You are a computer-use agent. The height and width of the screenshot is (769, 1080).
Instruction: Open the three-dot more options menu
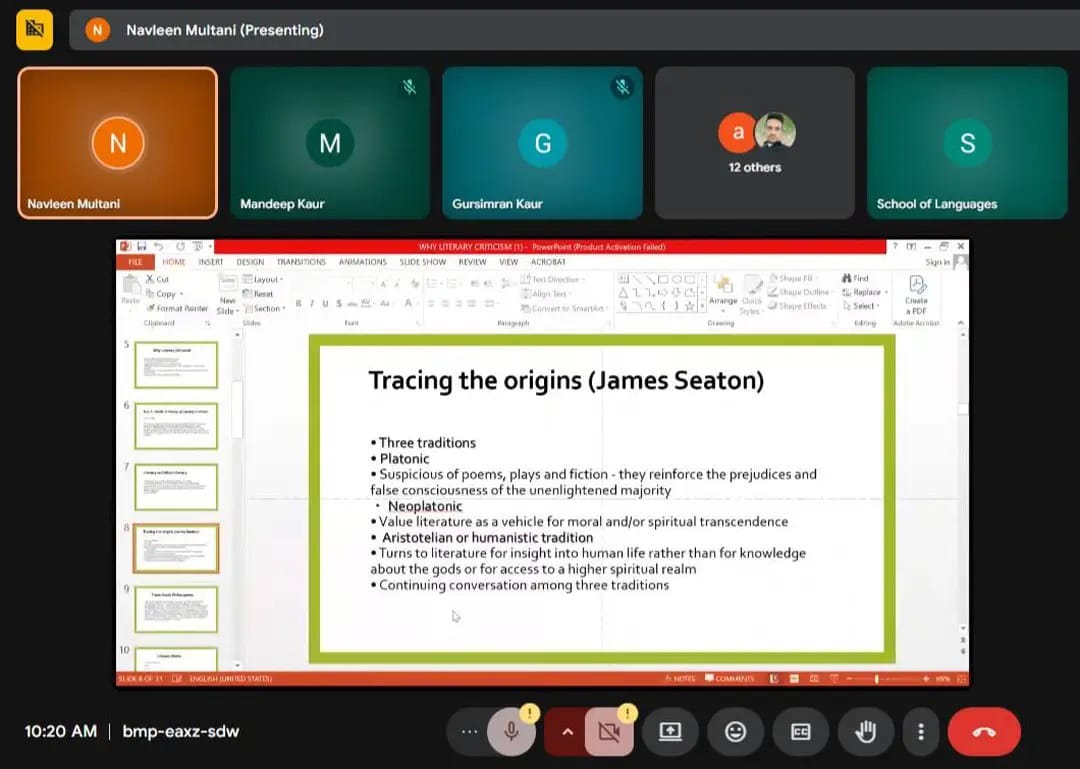click(x=920, y=732)
